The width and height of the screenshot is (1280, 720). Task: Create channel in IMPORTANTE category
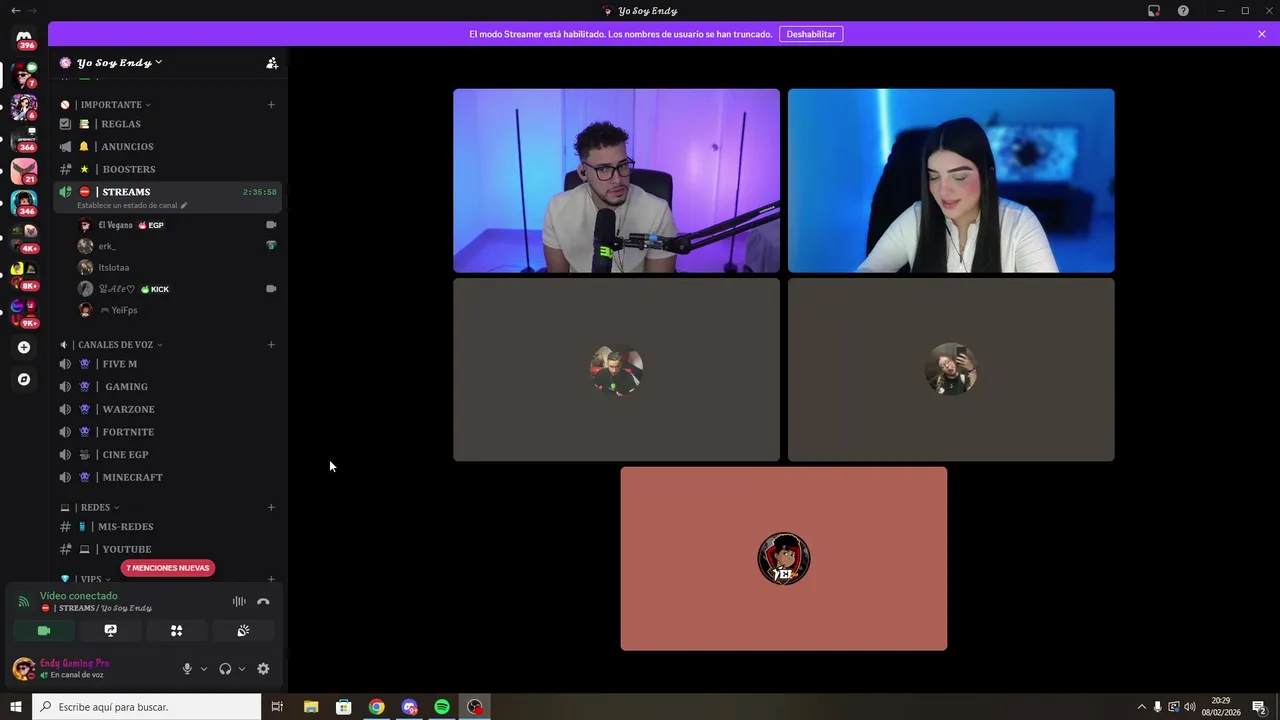point(271,104)
